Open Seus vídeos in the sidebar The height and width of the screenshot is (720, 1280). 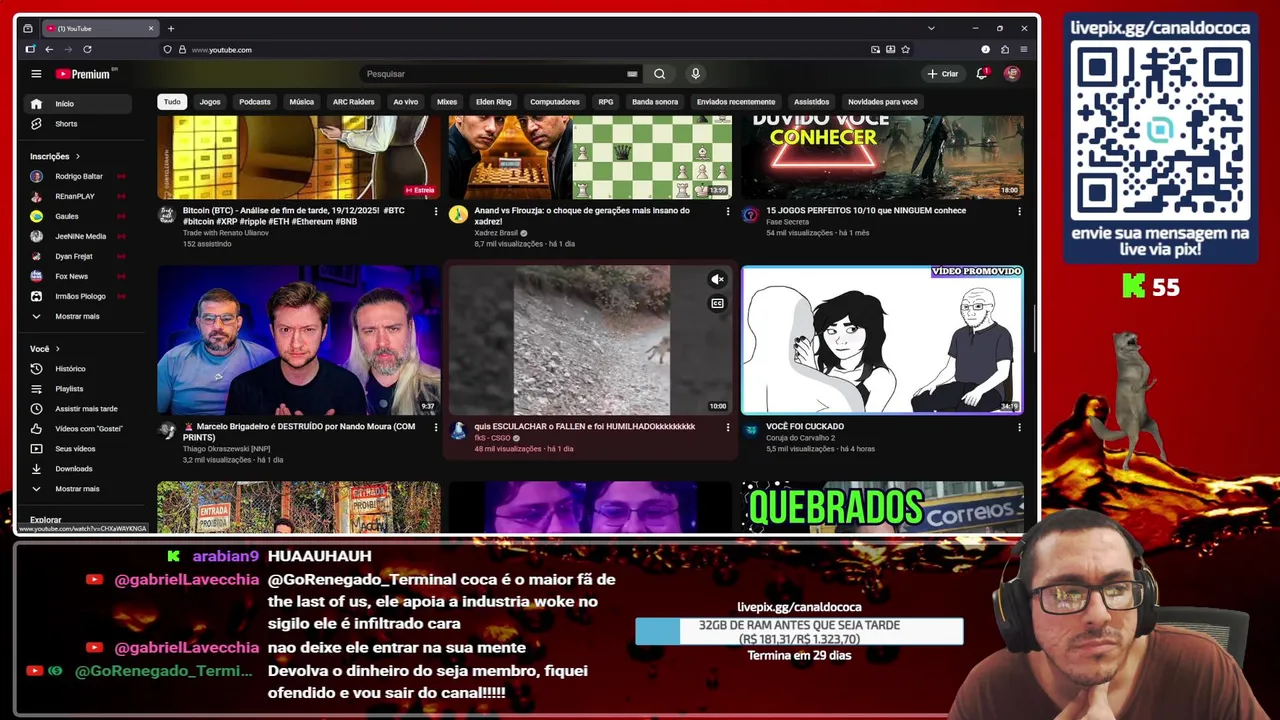tap(78, 449)
